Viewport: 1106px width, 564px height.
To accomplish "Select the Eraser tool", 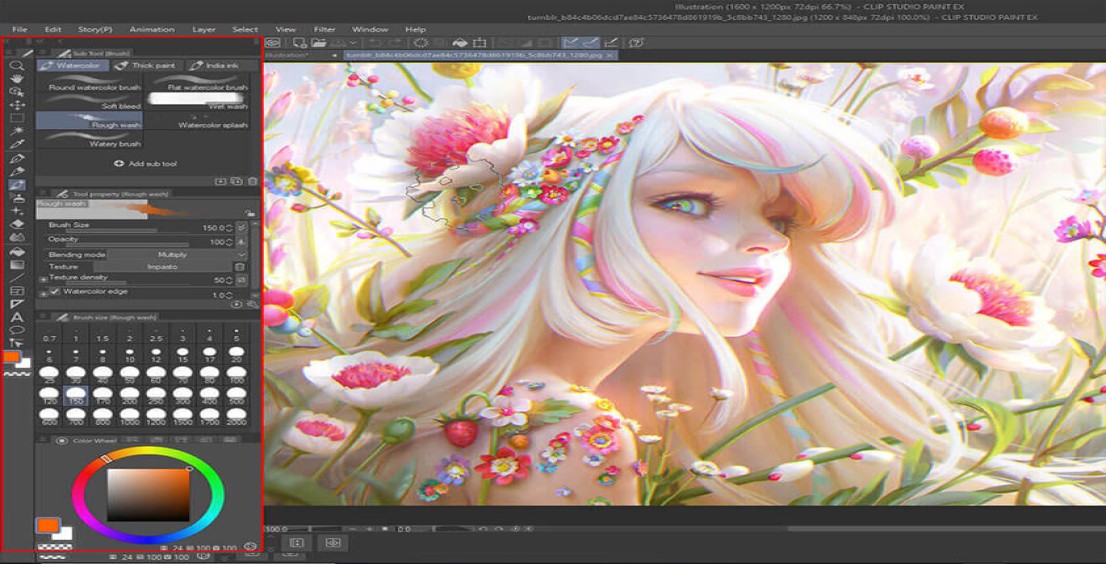I will coord(17,224).
